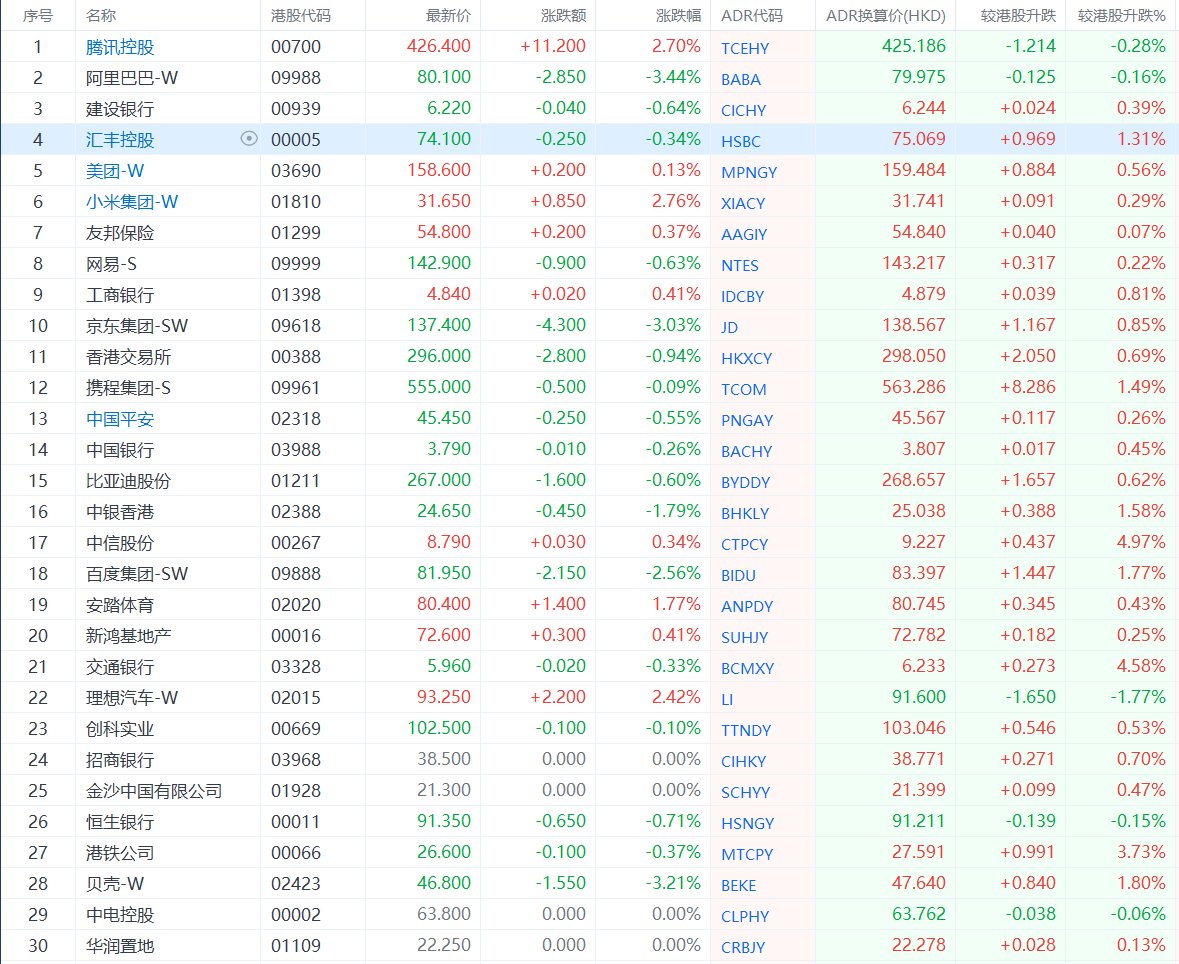1179x964 pixels.
Task: Click the 较港股升跌 amount column header
Action: pos(1018,16)
